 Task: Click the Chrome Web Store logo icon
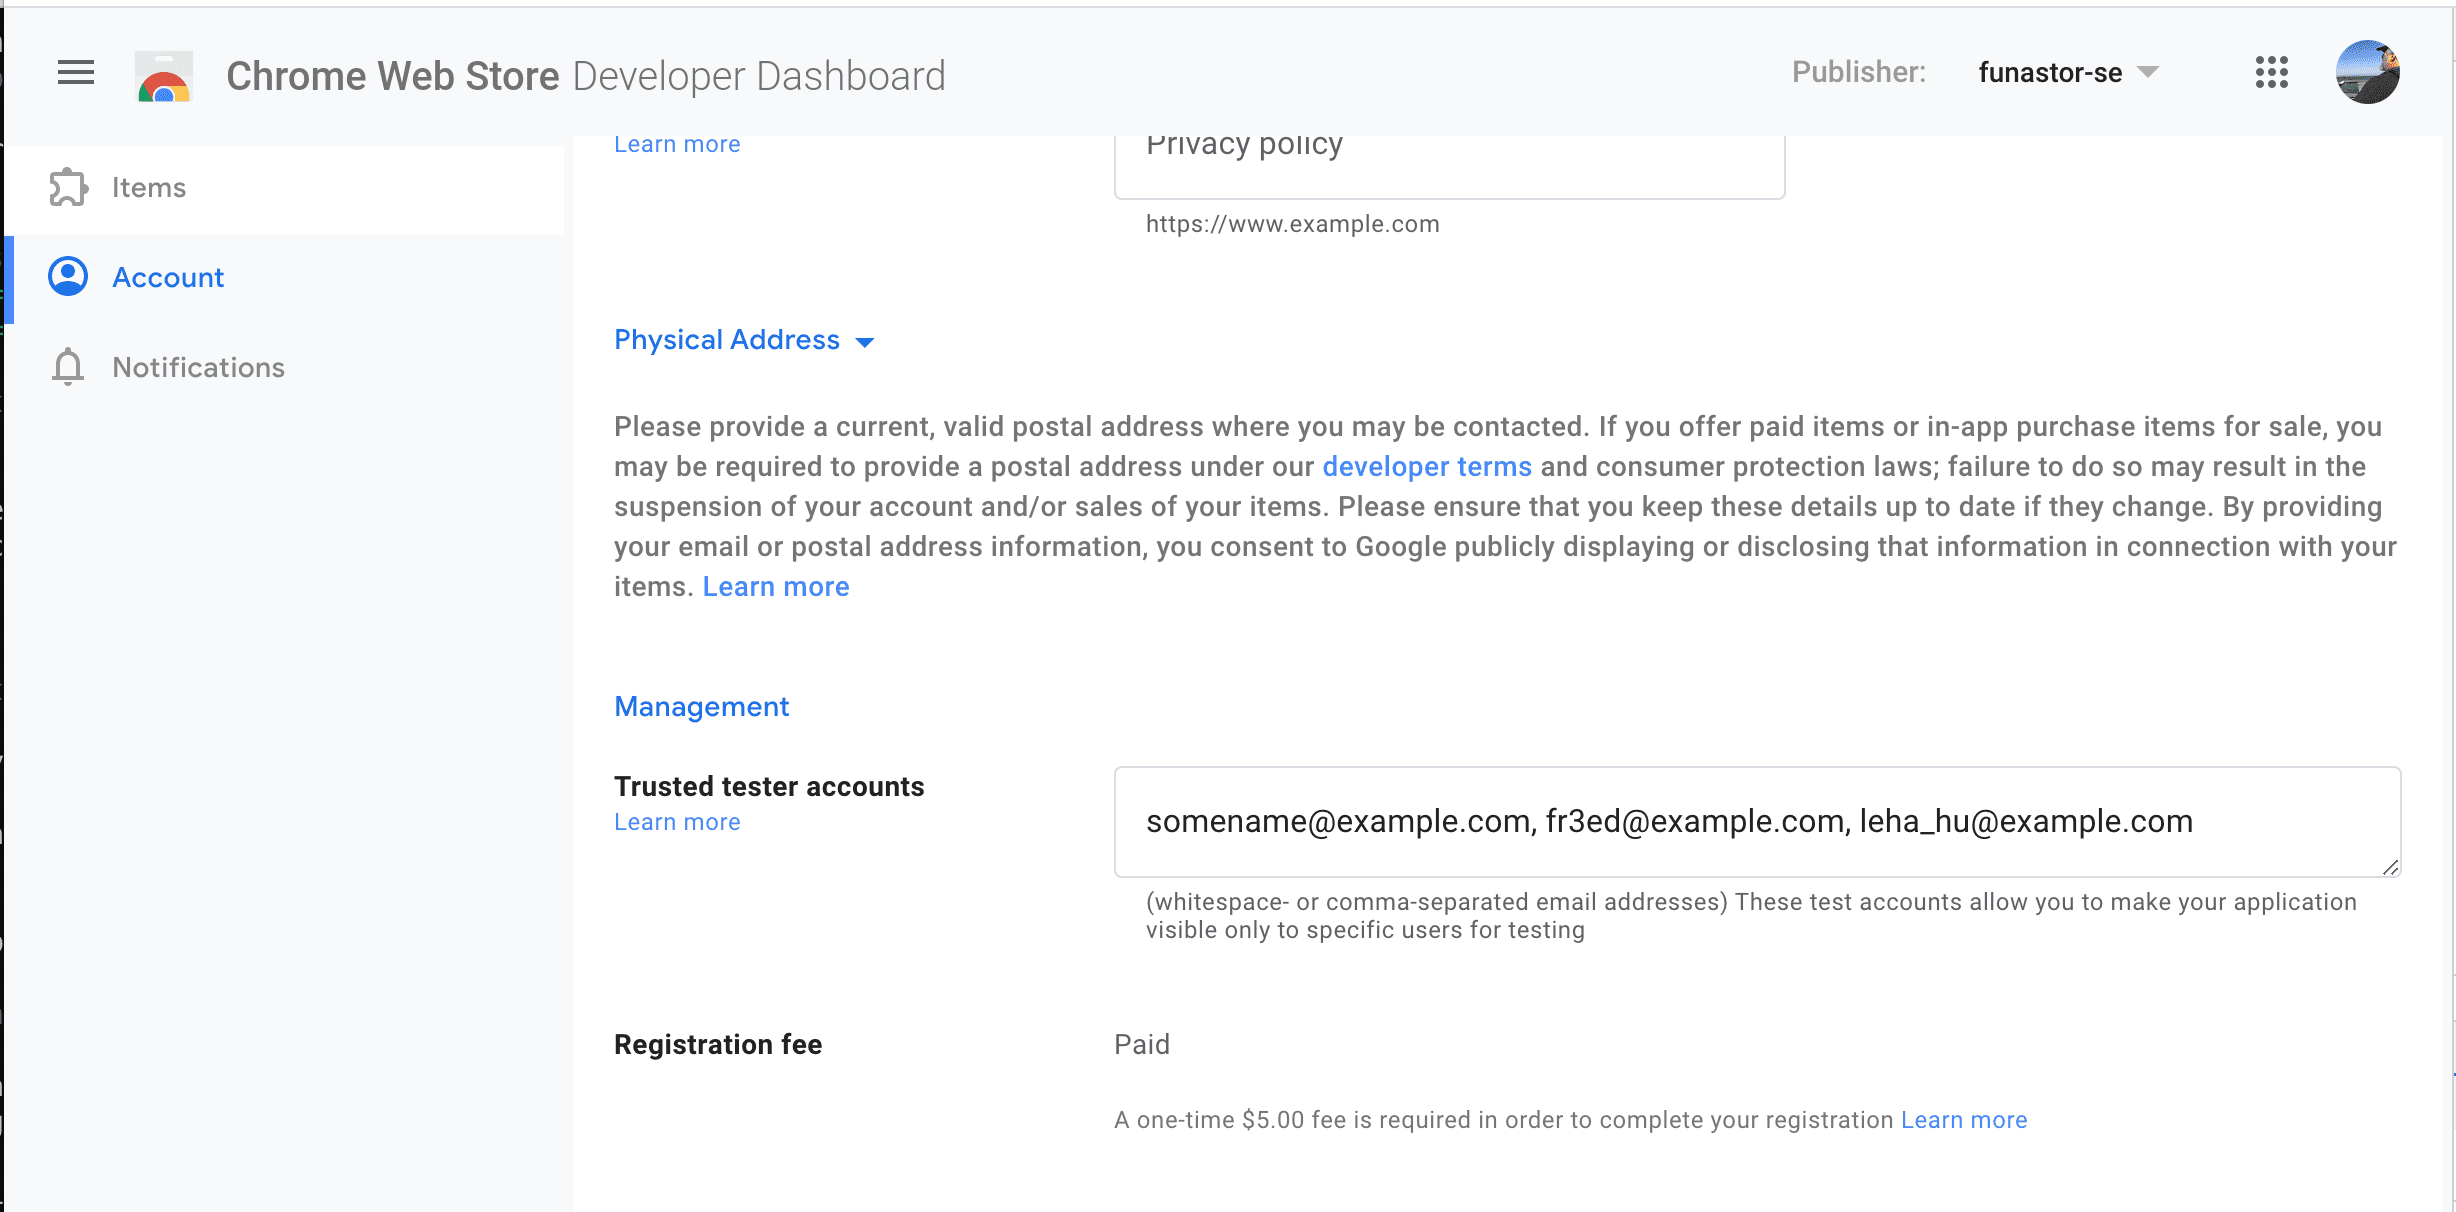163,74
